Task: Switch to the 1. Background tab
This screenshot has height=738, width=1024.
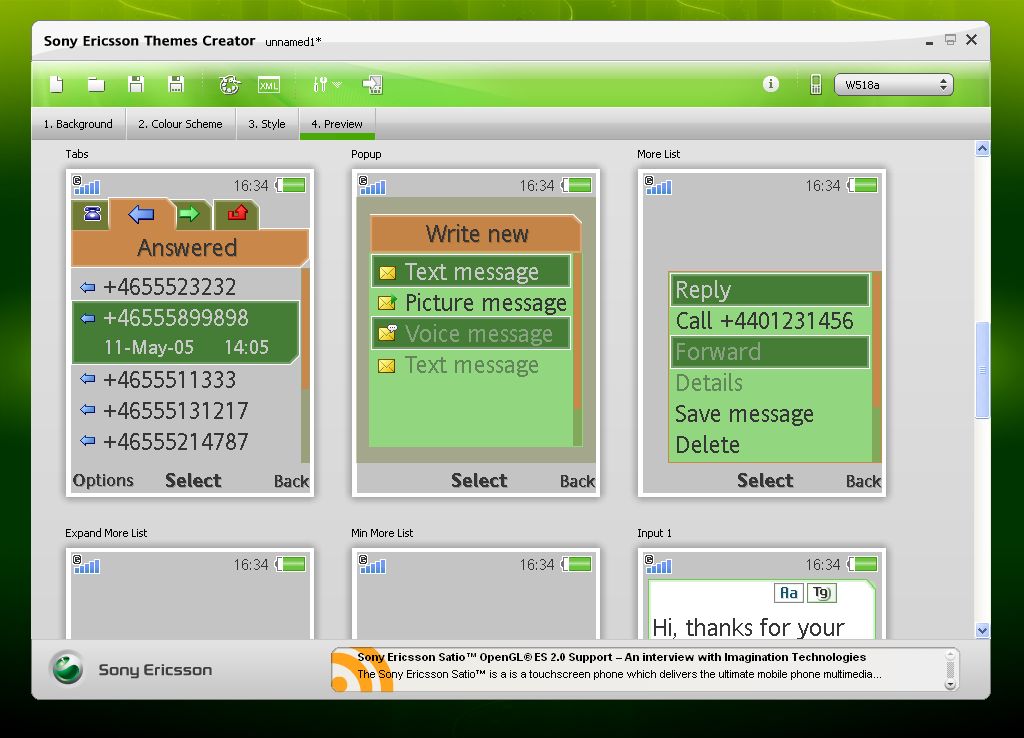Action: pos(78,124)
